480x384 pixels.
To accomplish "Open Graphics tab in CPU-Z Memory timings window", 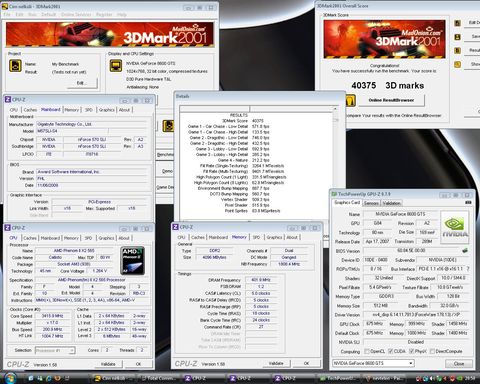I will pos(274,237).
